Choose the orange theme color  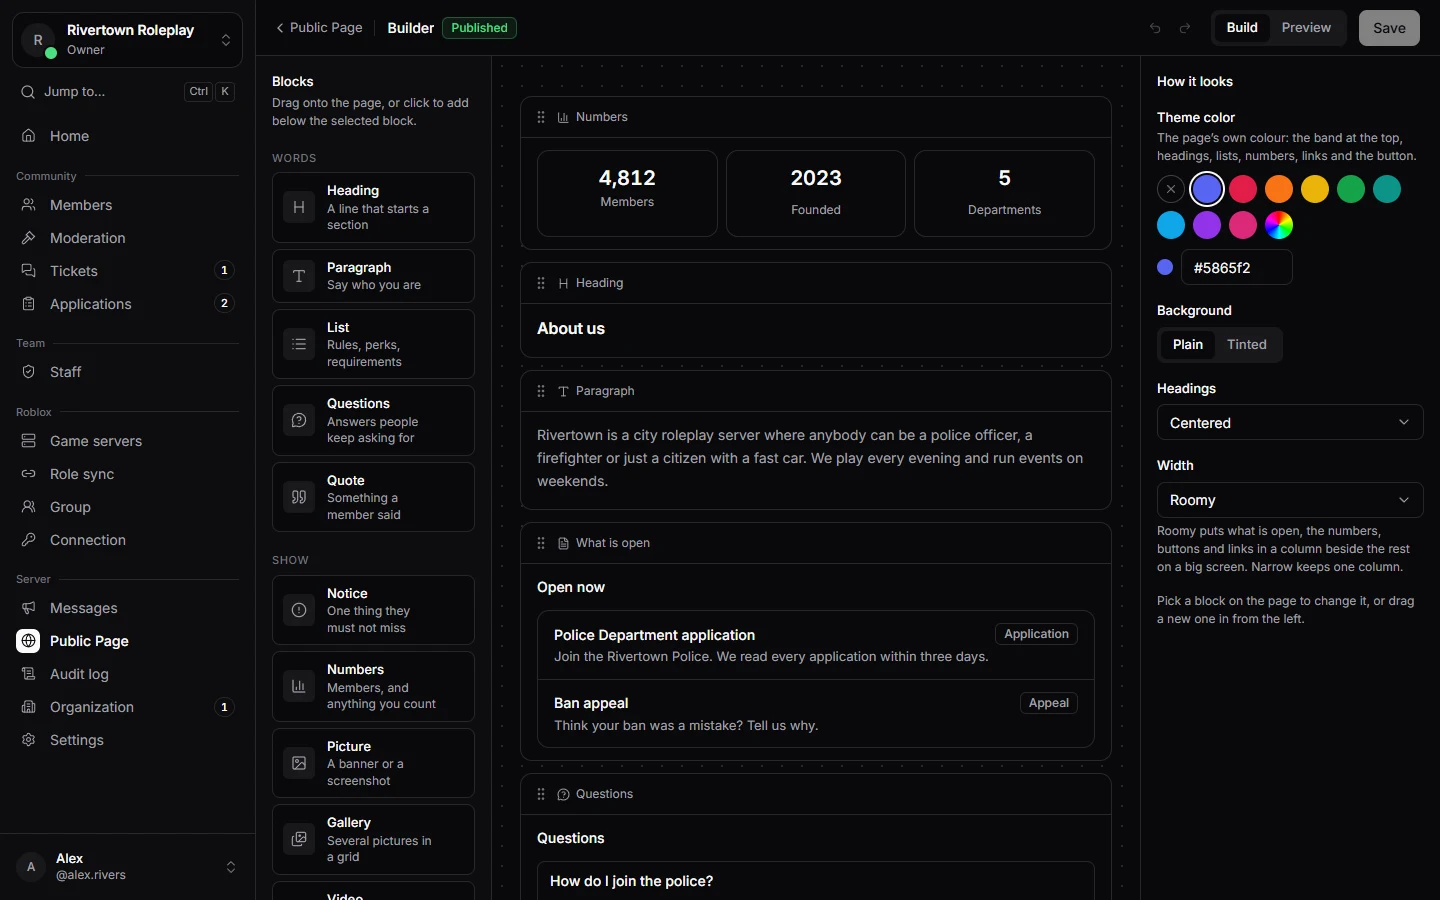pos(1279,189)
